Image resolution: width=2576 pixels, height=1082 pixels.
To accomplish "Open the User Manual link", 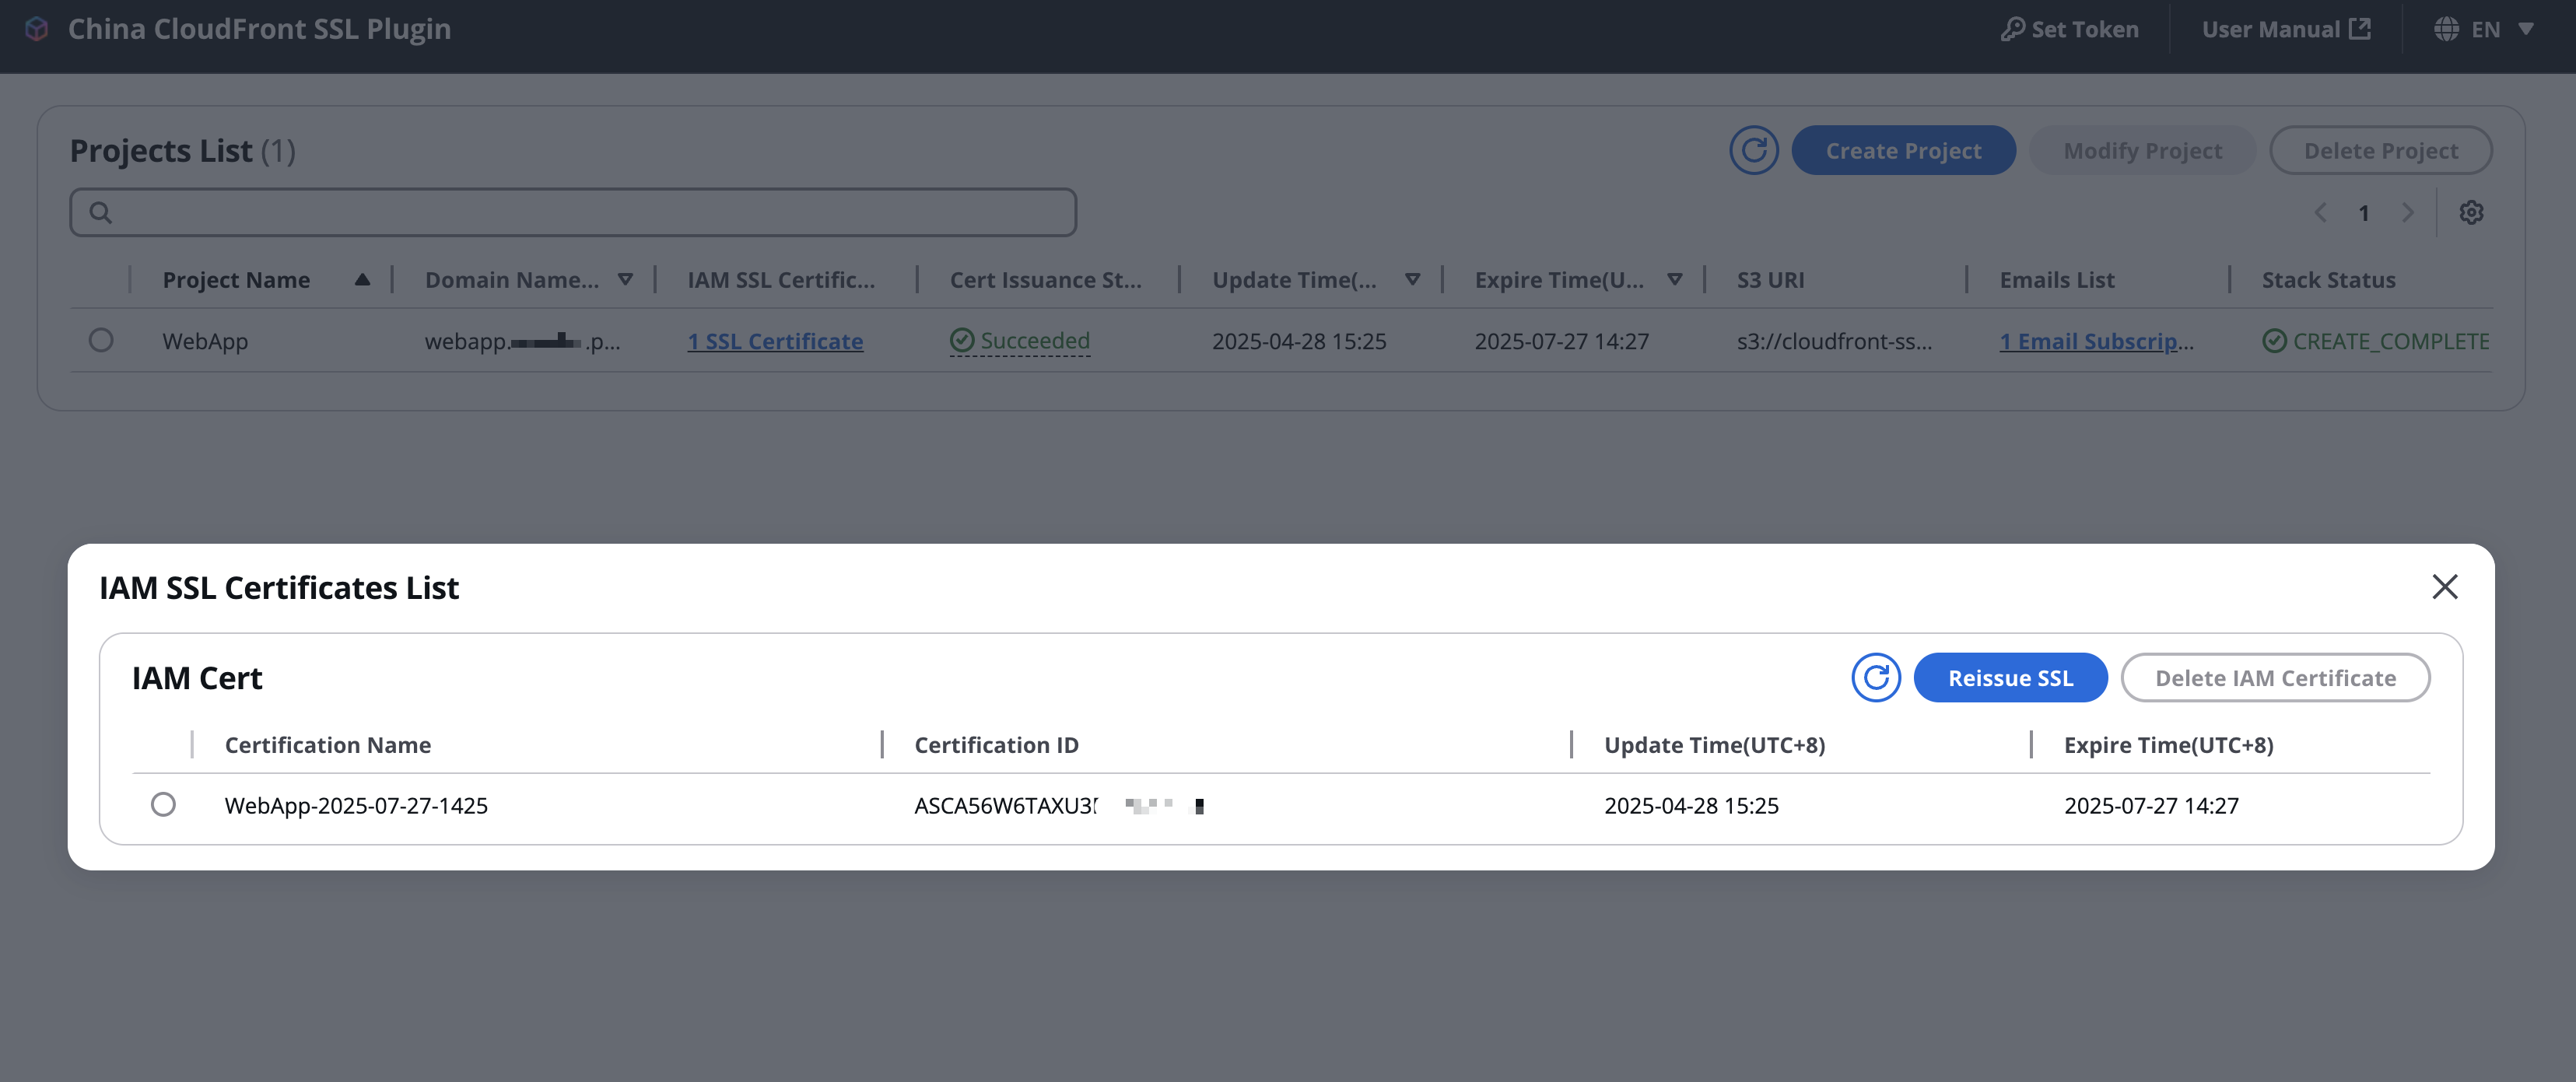I will tap(2285, 29).
